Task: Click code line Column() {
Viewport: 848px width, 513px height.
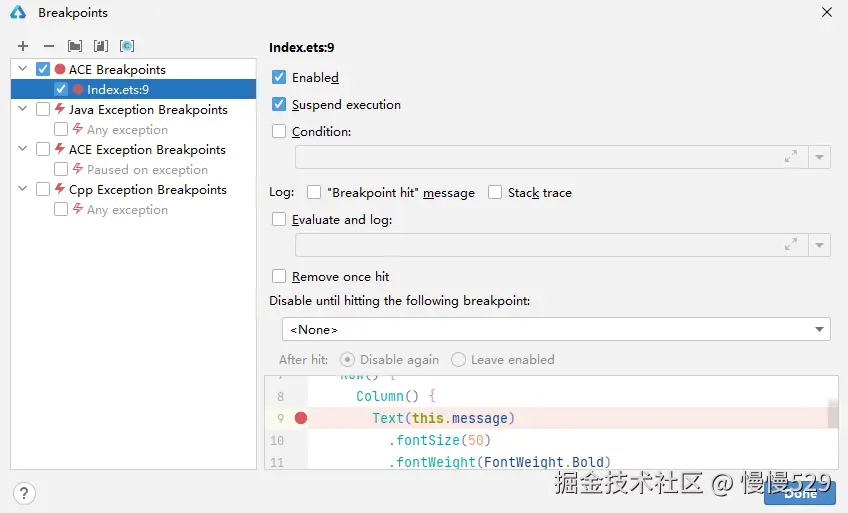Action: 396,396
